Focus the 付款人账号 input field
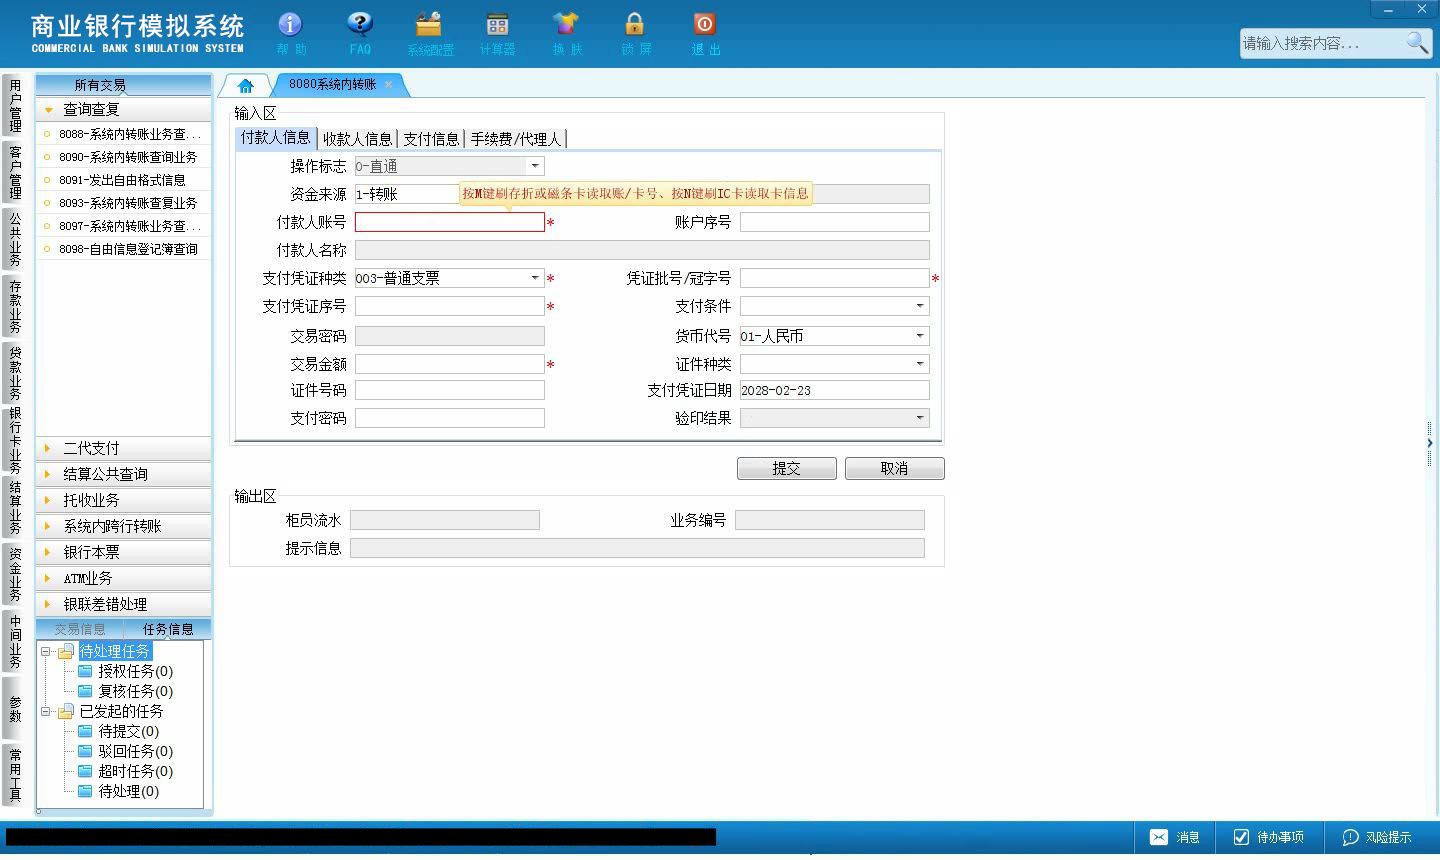This screenshot has width=1440, height=860. click(x=450, y=222)
